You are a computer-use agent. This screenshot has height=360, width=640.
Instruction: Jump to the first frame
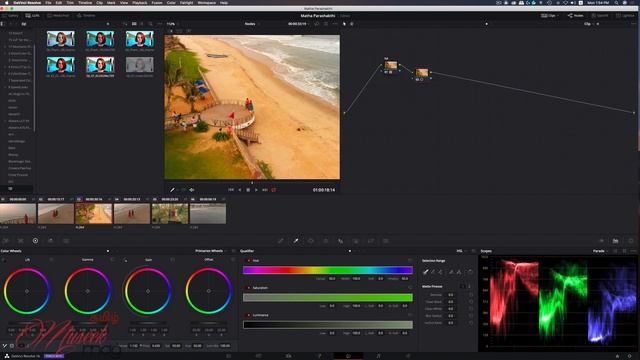click(x=231, y=190)
